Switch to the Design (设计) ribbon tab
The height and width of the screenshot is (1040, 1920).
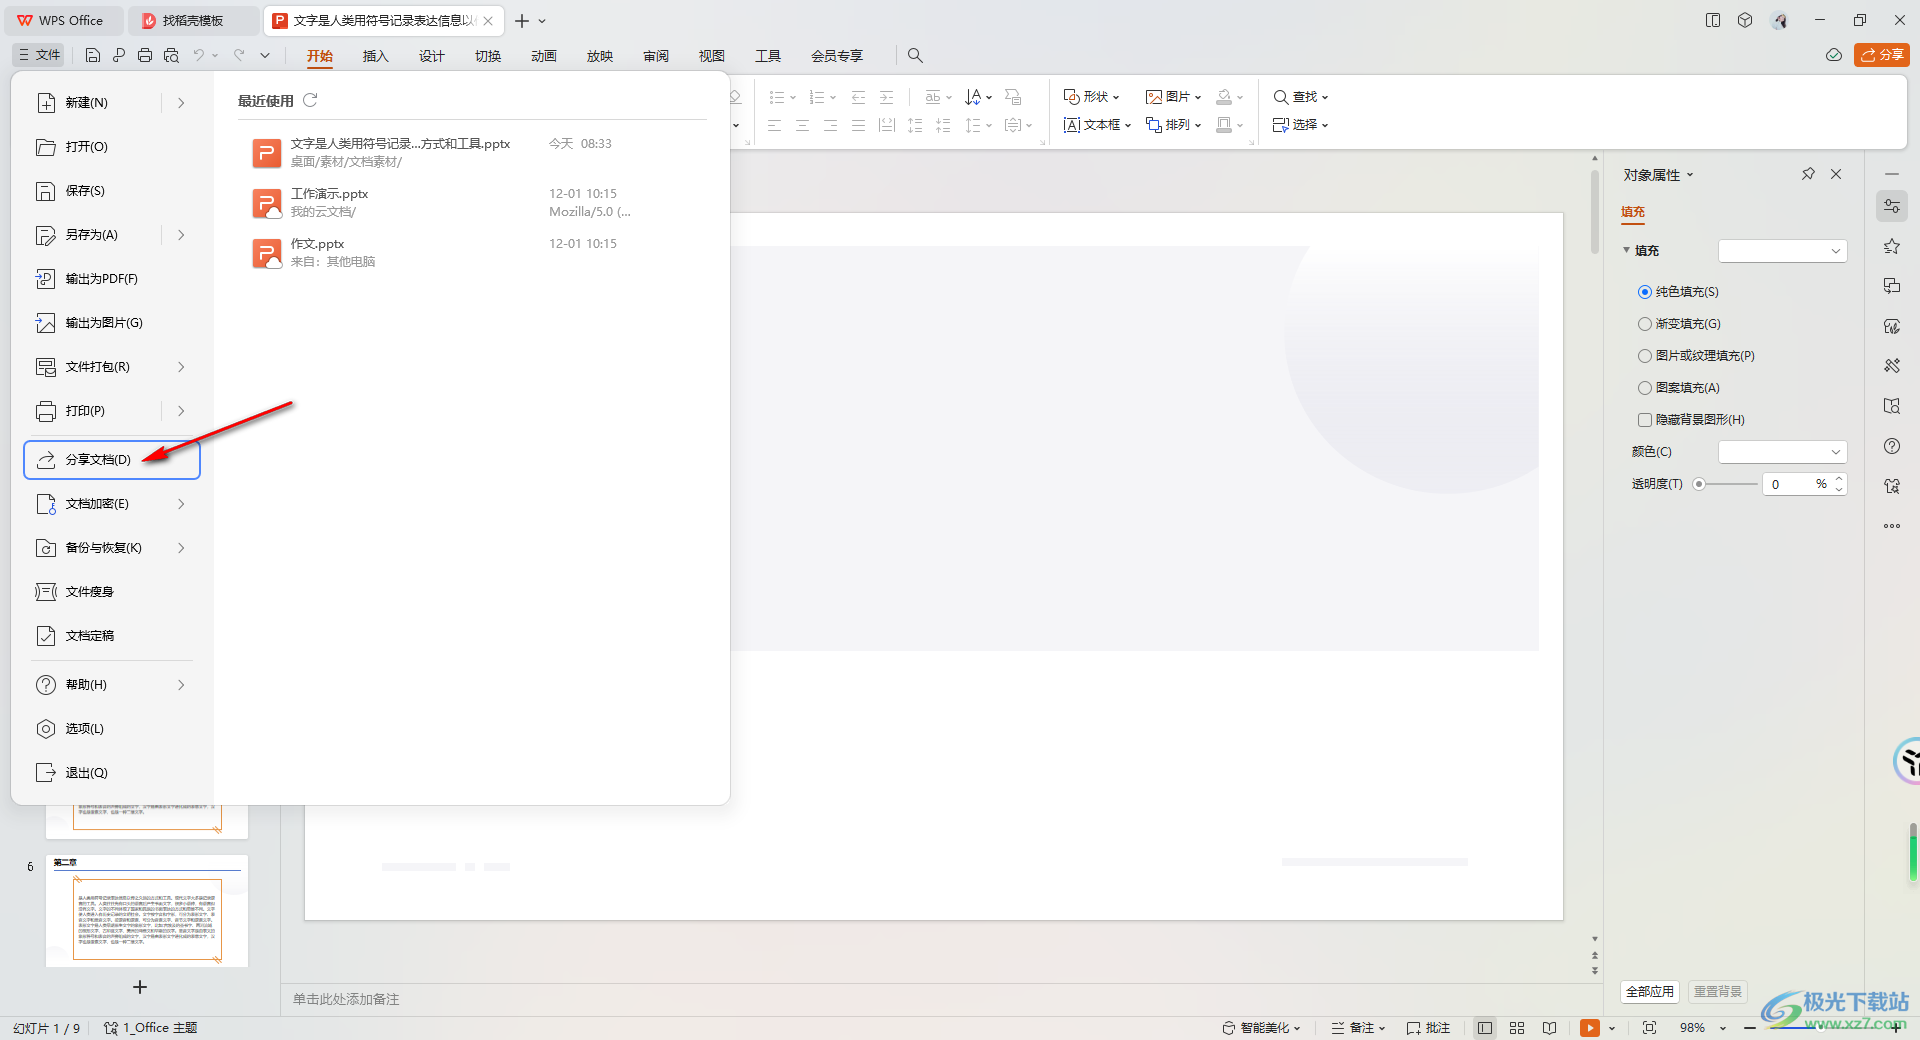(431, 56)
